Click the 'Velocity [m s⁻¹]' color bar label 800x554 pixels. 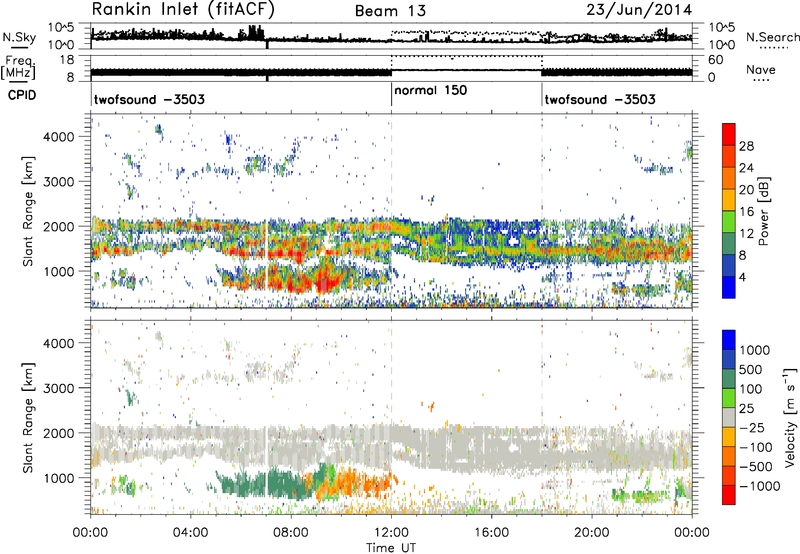point(790,417)
